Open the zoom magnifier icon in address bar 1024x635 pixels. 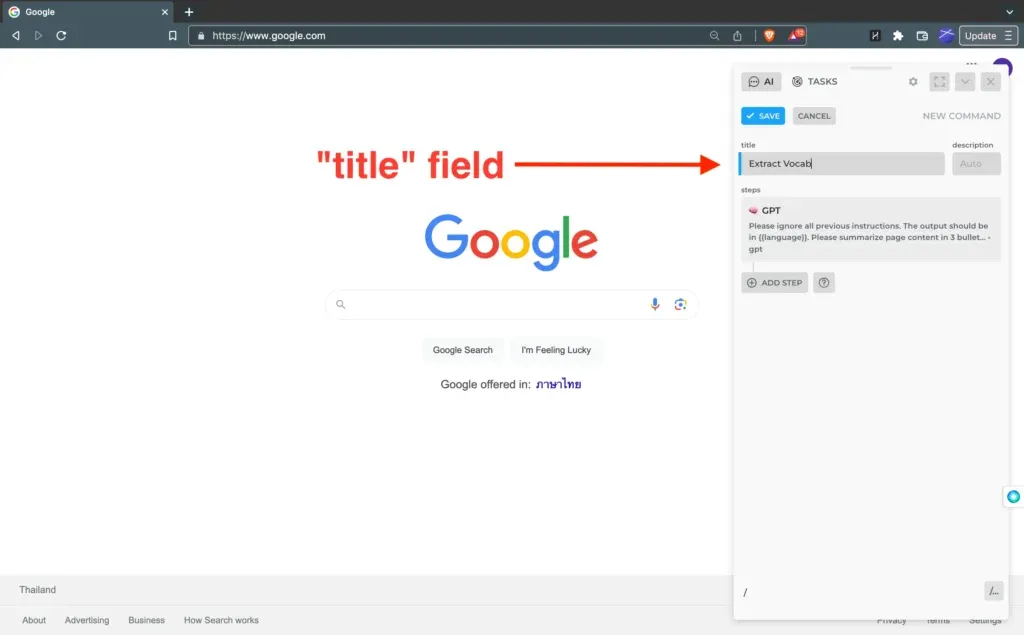(x=714, y=36)
